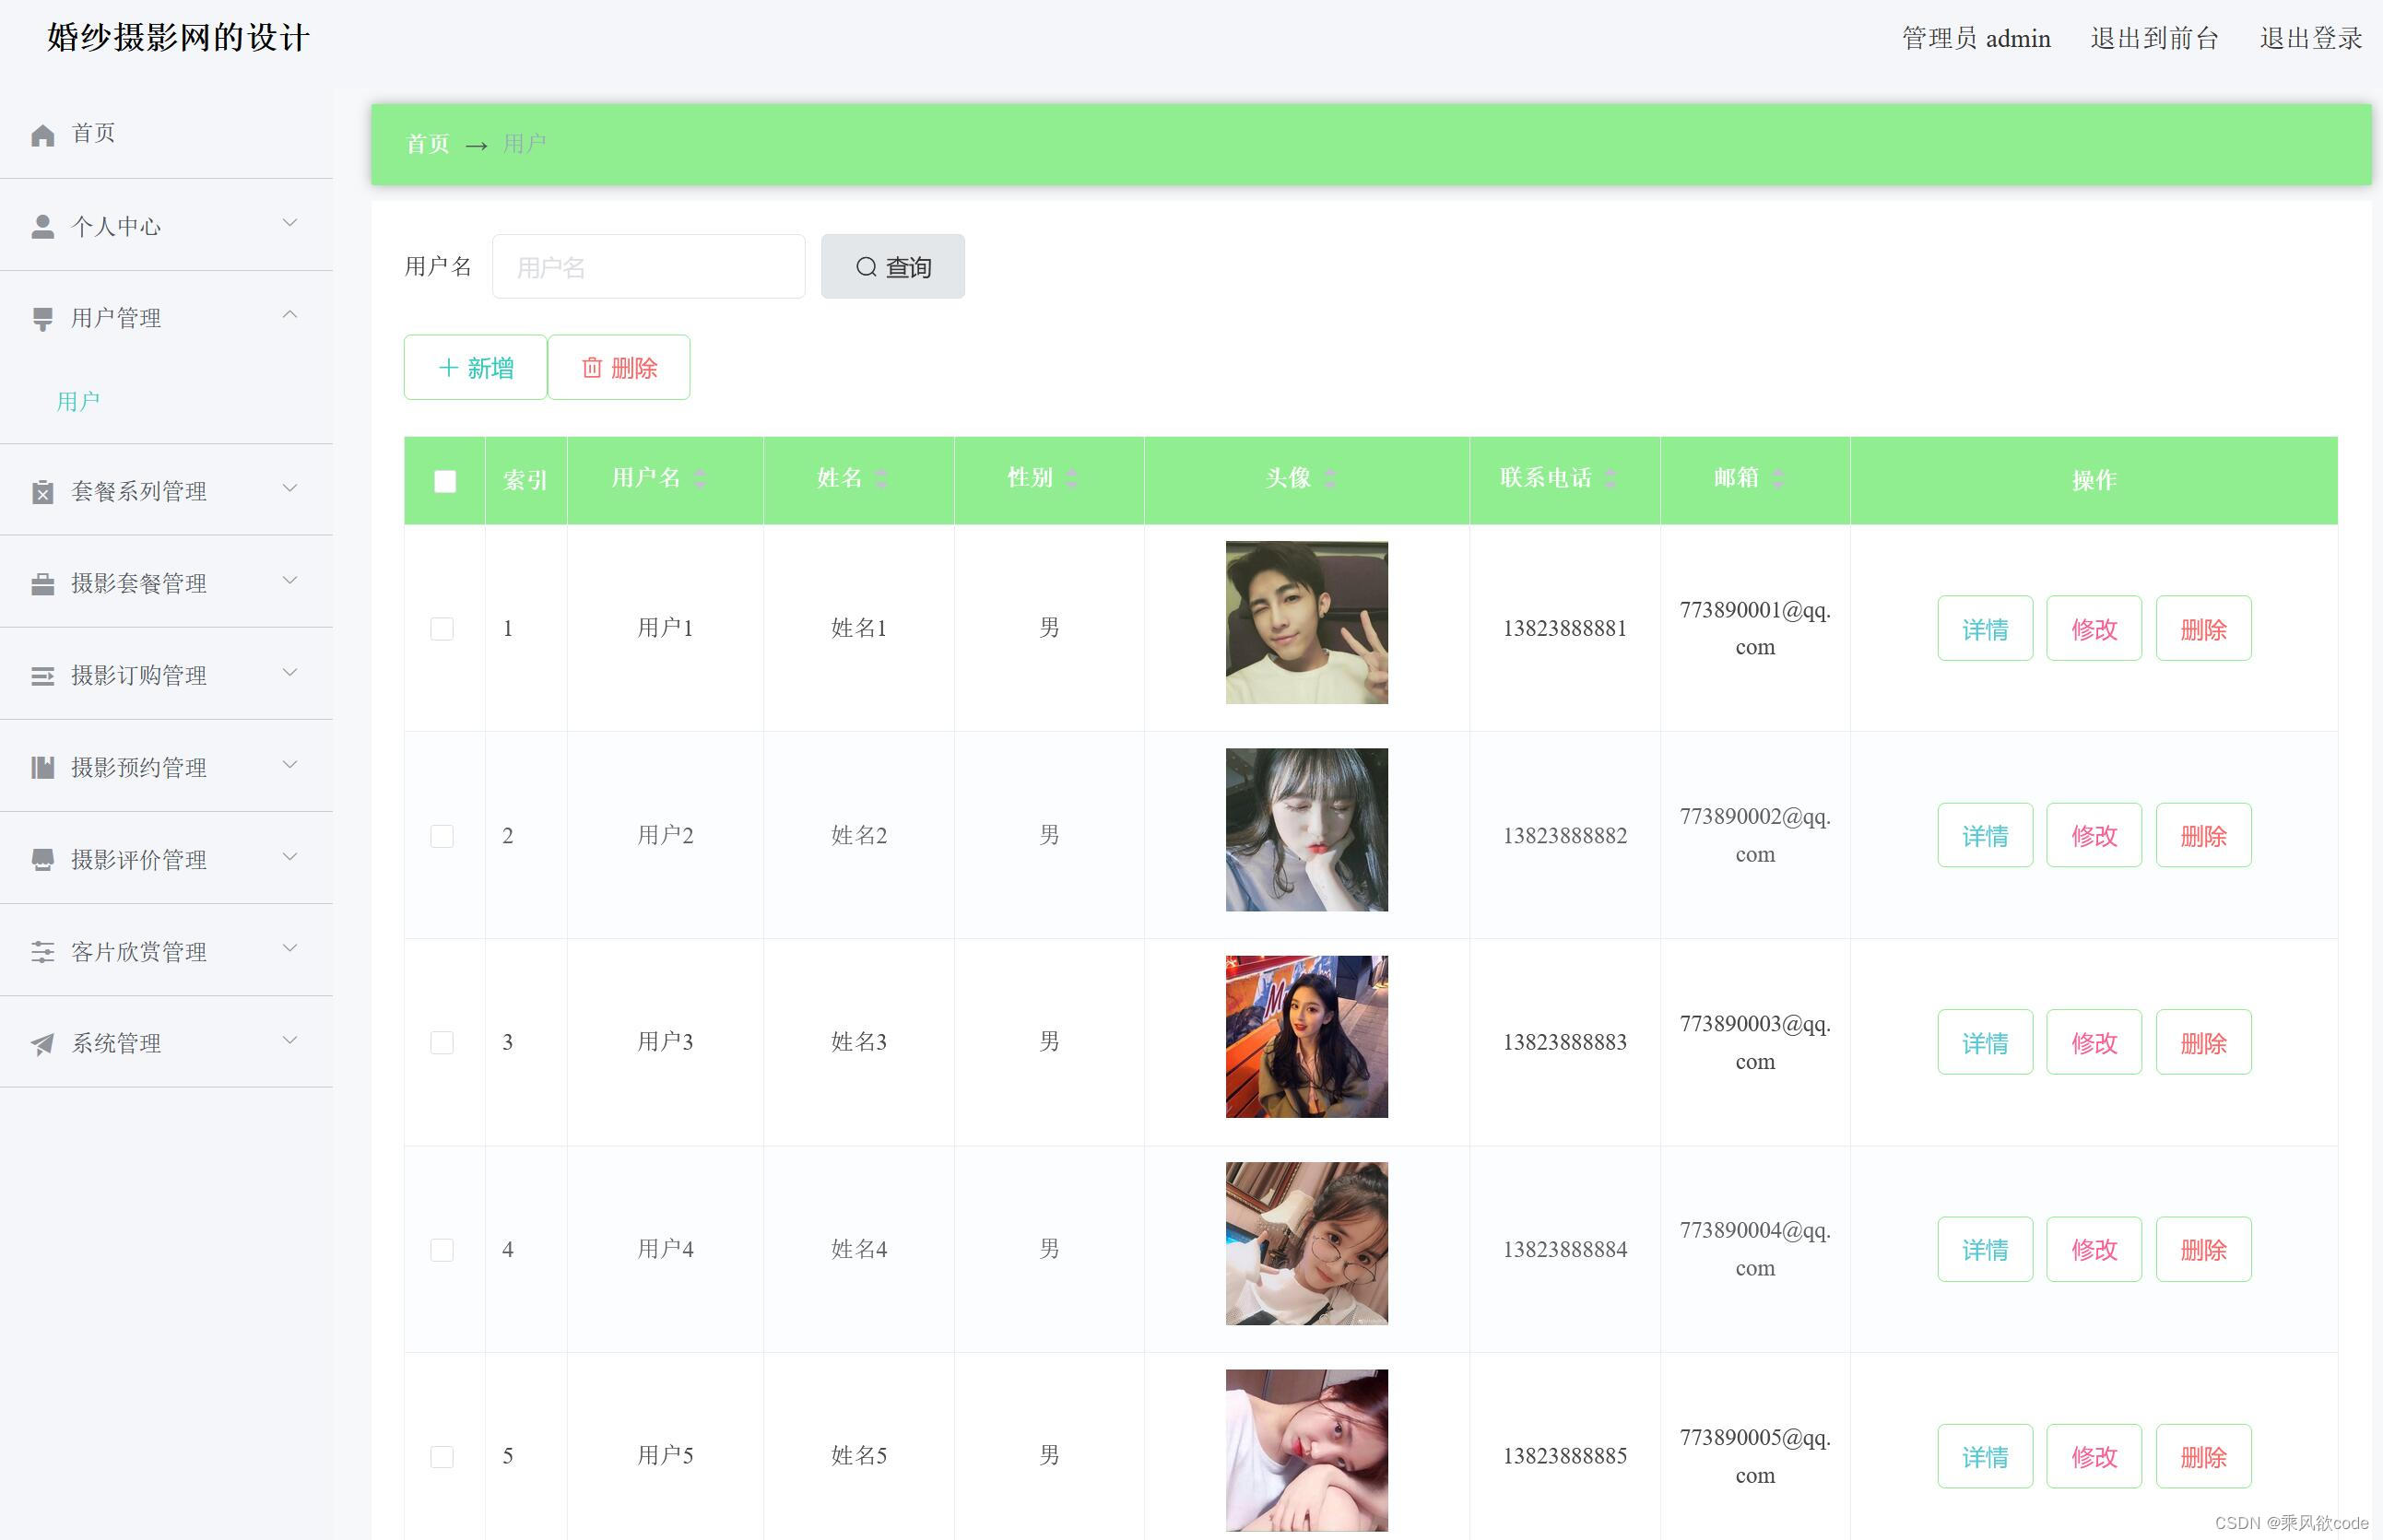Screen dimensions: 2383x1540
Task: Click sort arrows on 联系电话 column
Action: [x=1610, y=479]
